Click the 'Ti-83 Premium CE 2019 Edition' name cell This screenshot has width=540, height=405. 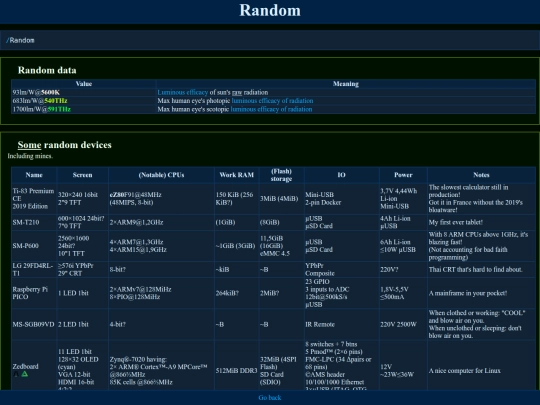[x=34, y=199]
